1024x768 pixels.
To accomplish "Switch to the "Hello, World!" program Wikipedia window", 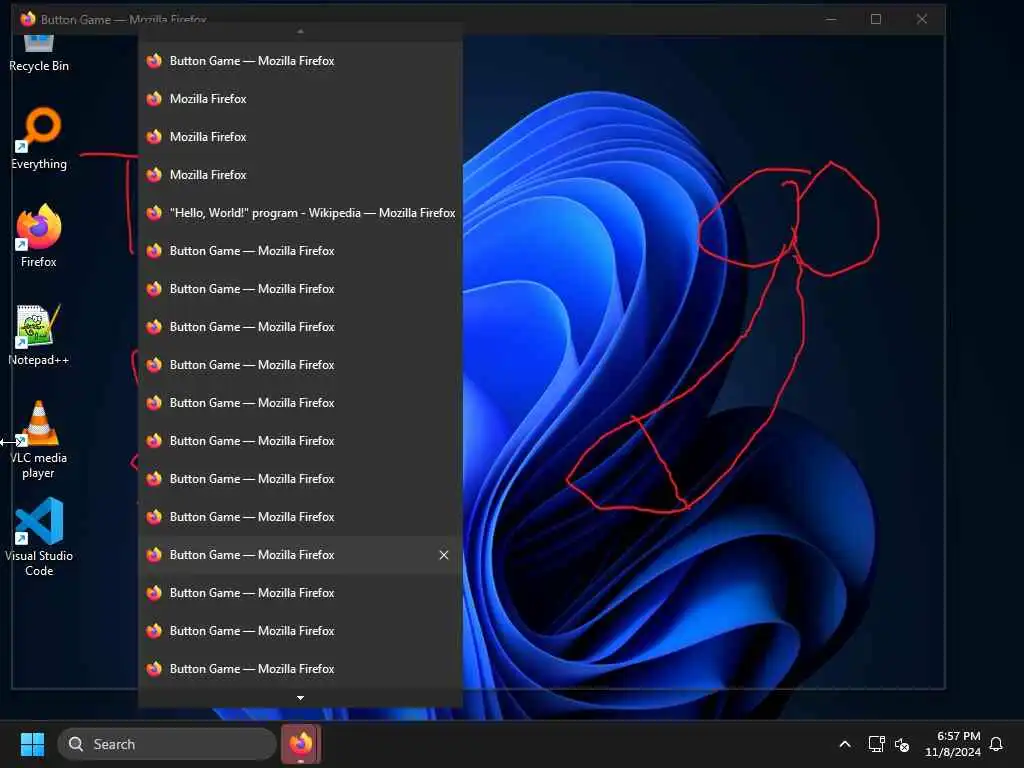I will point(300,213).
